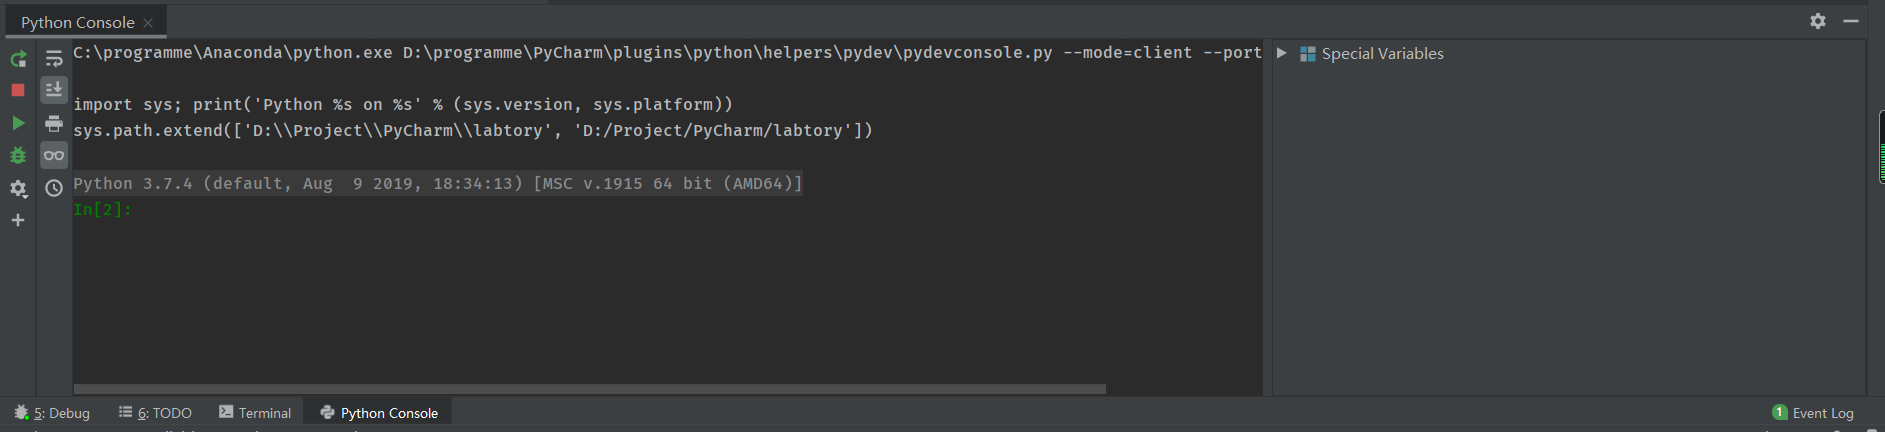Open the TODO tool window

(155, 413)
